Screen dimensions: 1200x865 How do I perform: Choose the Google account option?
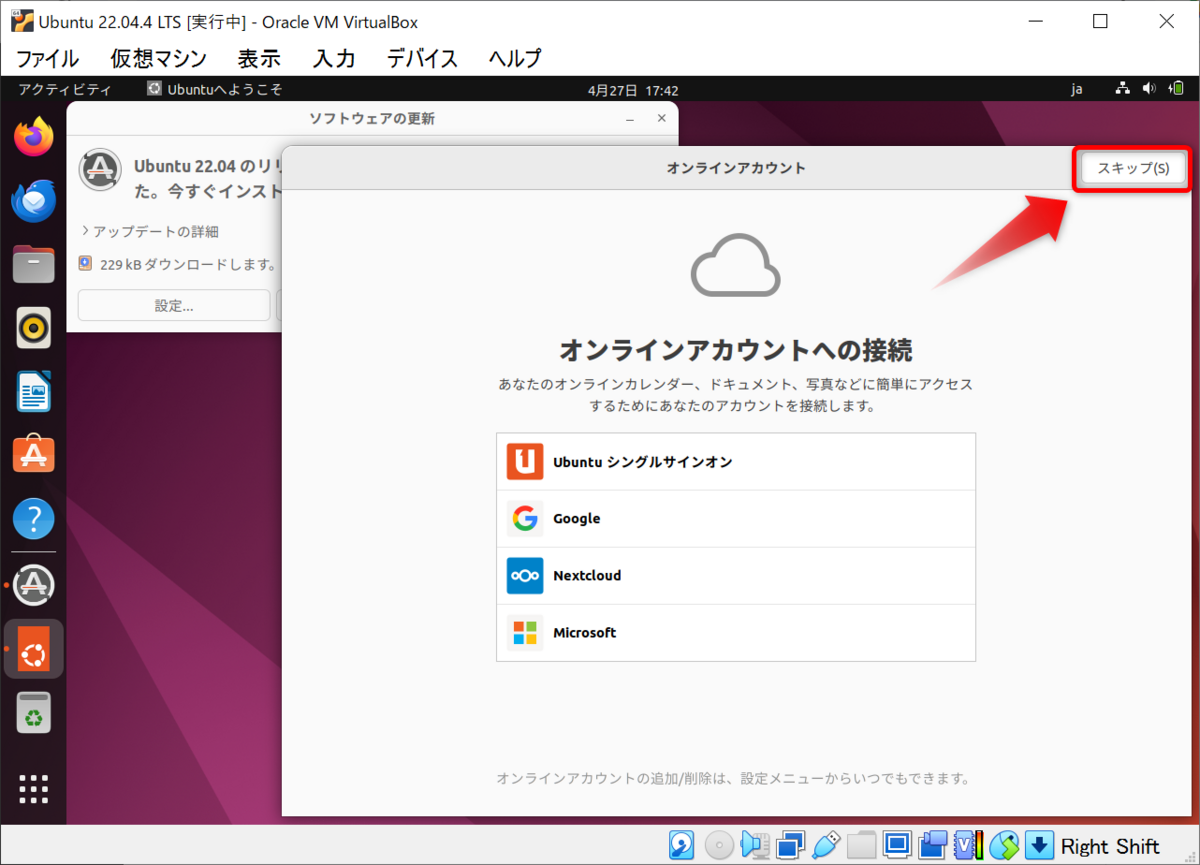click(x=735, y=519)
